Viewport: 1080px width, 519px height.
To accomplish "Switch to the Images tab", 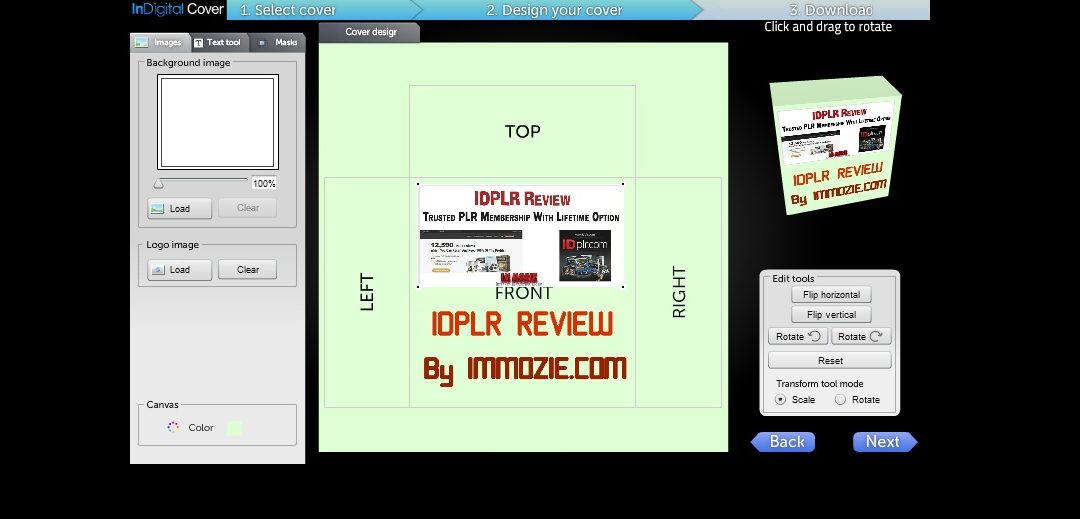I will pyautogui.click(x=159, y=43).
